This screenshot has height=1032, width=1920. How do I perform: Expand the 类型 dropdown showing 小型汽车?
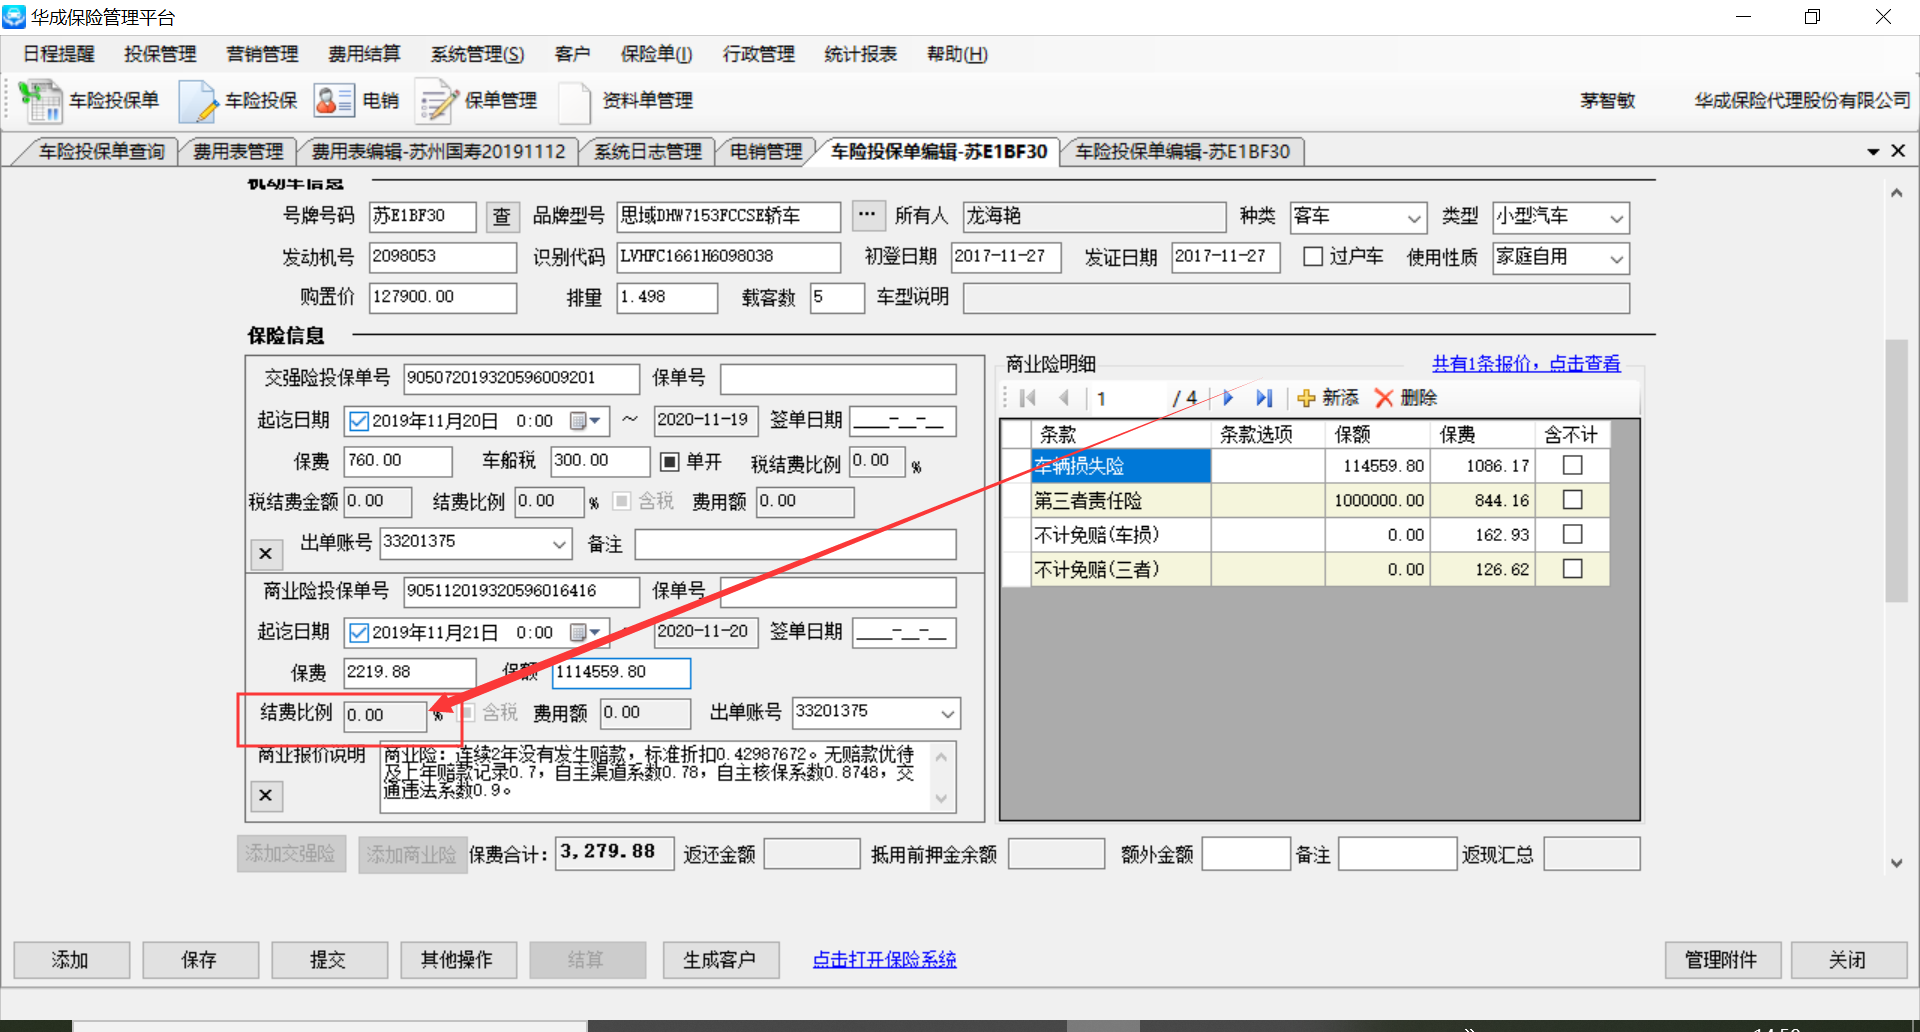click(x=1616, y=218)
